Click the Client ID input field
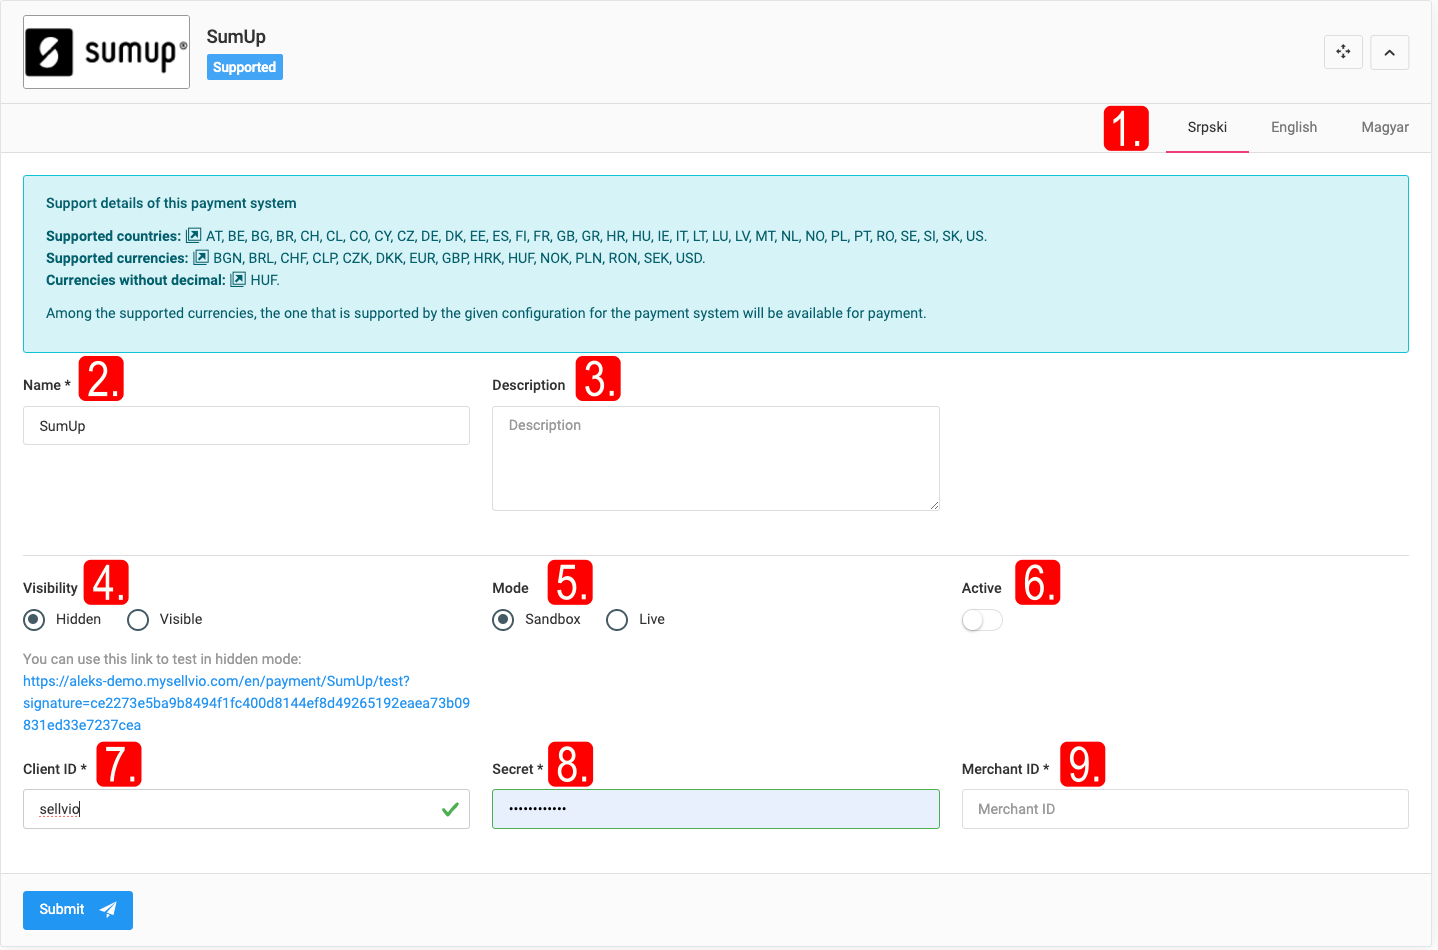 coord(246,809)
